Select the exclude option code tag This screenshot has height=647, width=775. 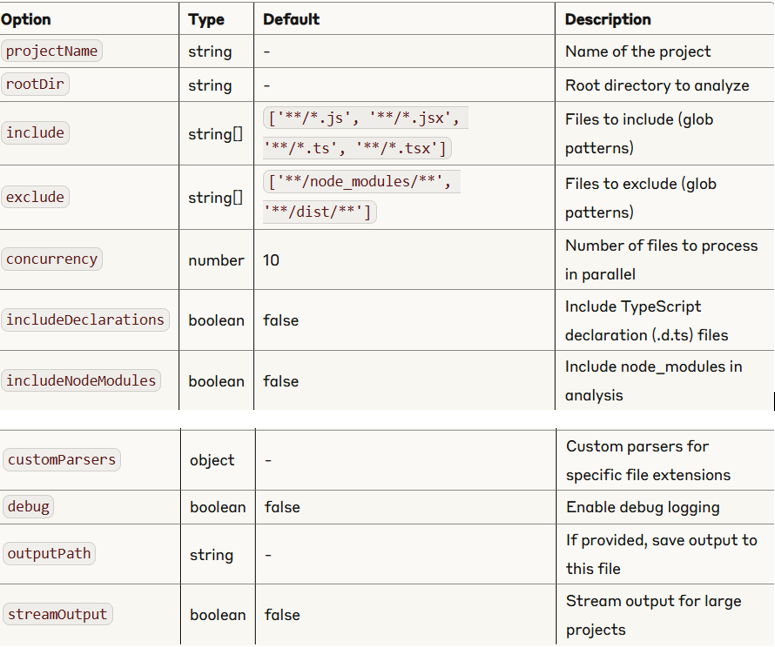tap(35, 197)
